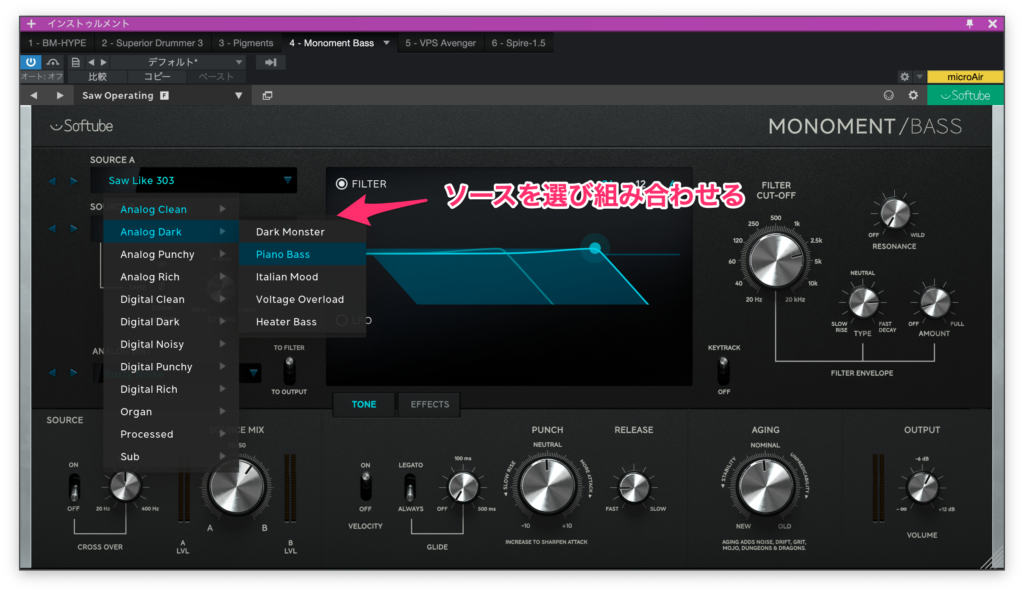Expand the Saw Operating preset list
1024x593 pixels.
(x=239, y=96)
